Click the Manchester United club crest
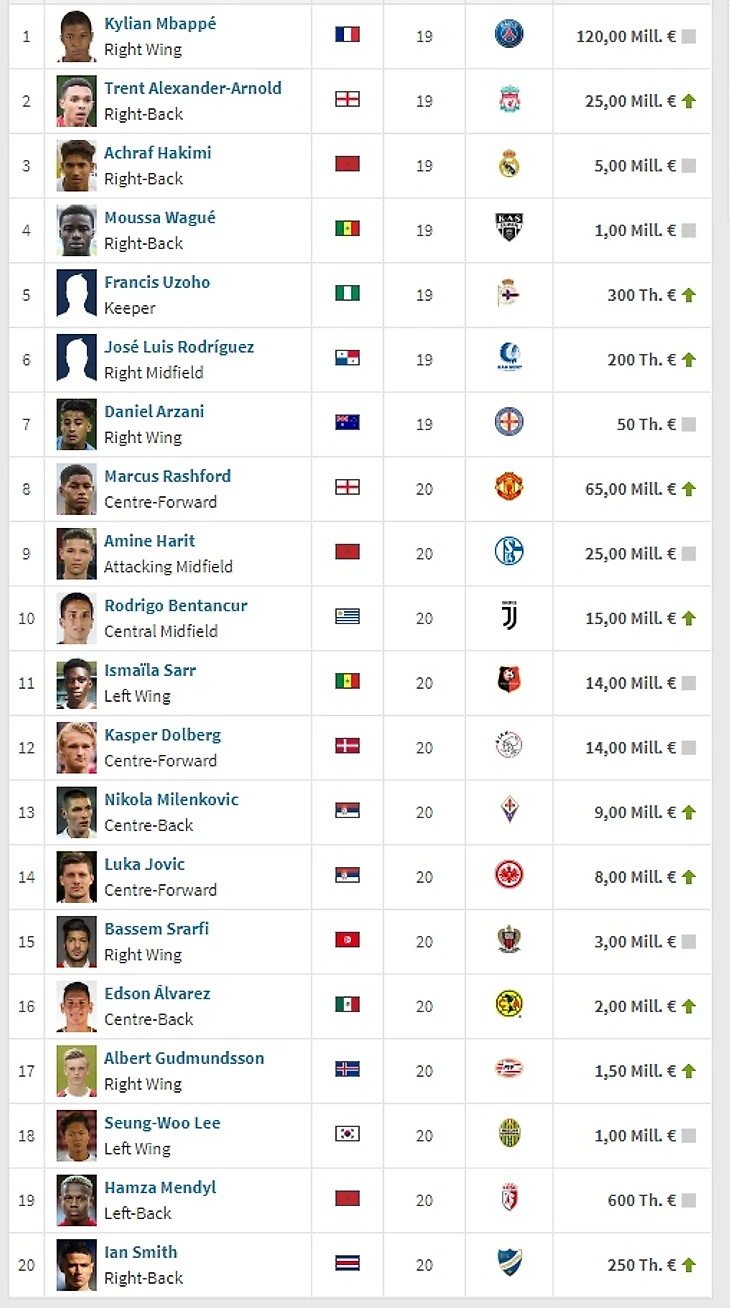Screen dimensions: 730x1308 click(509, 488)
